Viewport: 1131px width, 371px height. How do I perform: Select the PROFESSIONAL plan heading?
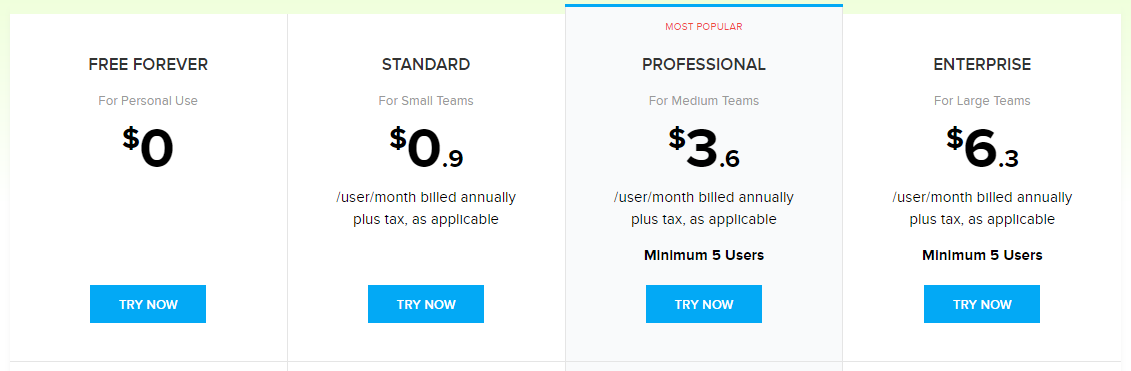coord(704,64)
